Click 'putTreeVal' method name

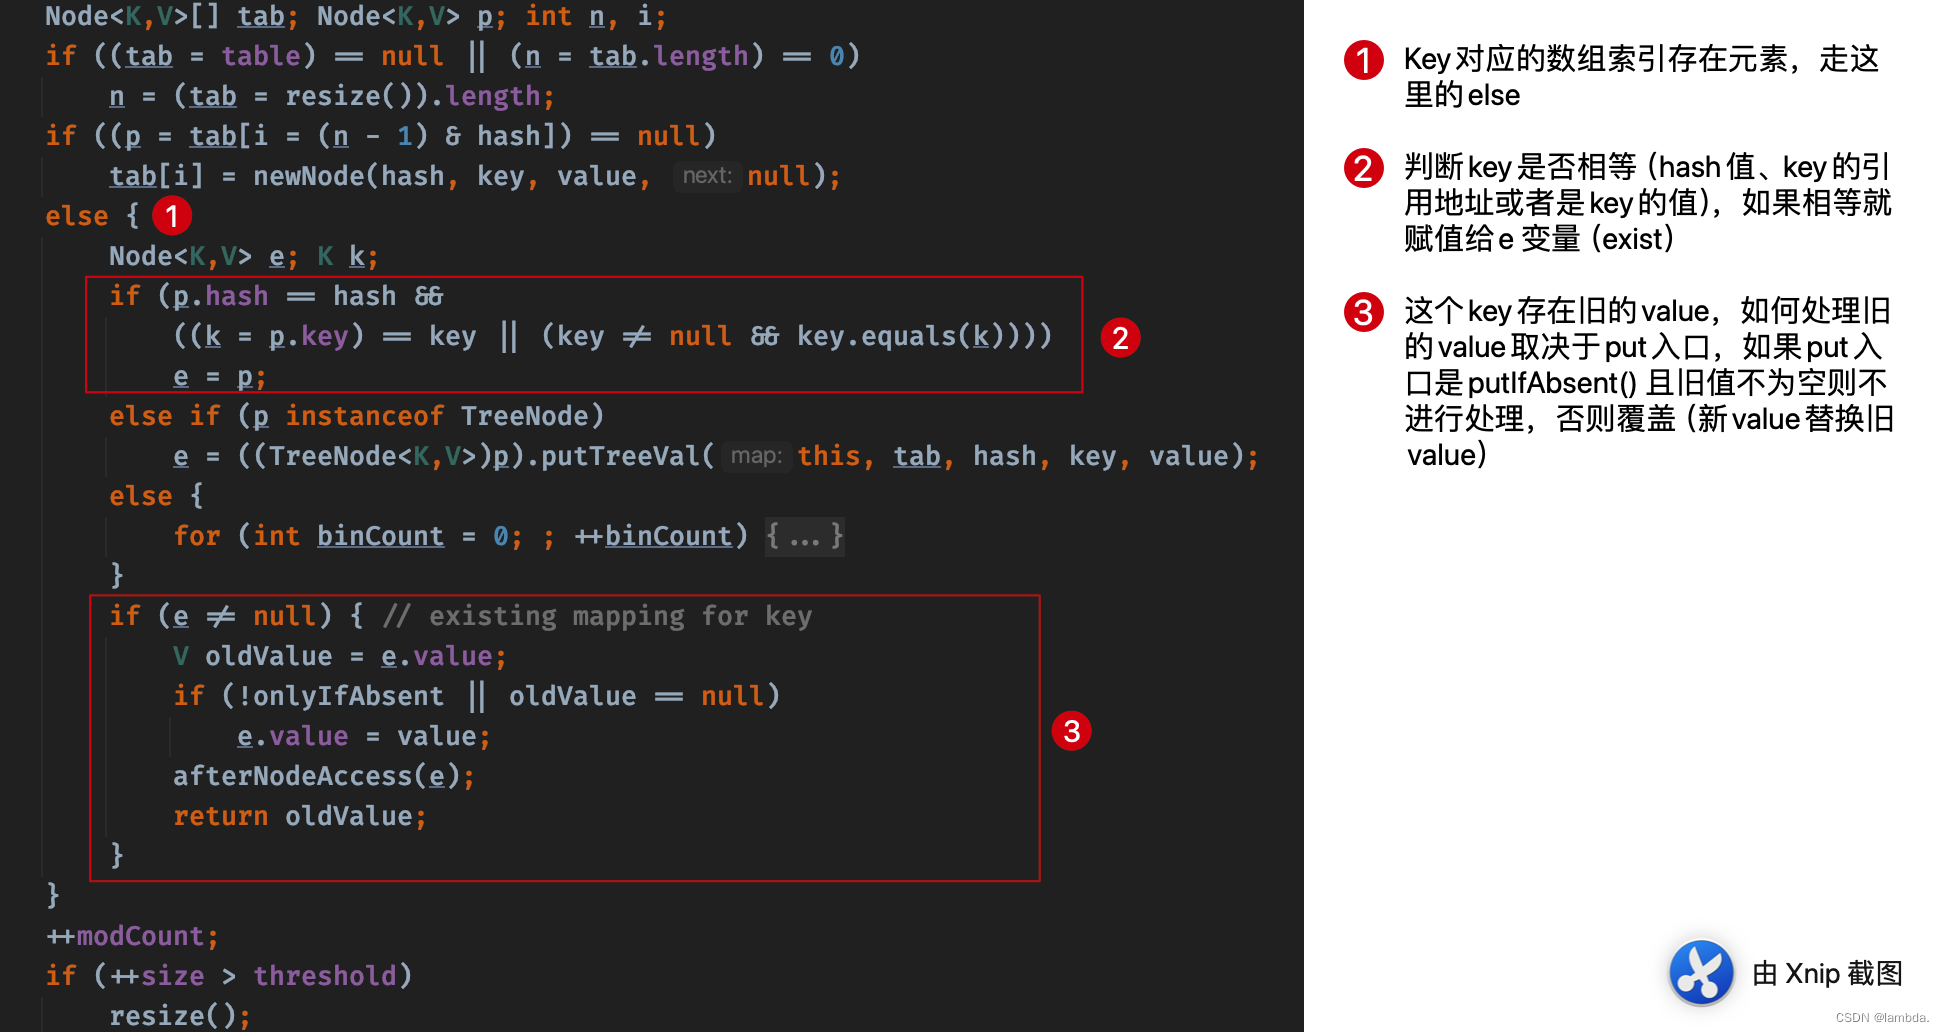(620, 456)
